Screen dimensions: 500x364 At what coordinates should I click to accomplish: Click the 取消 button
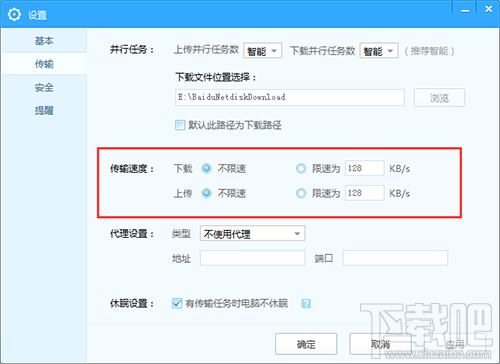[x=380, y=344]
